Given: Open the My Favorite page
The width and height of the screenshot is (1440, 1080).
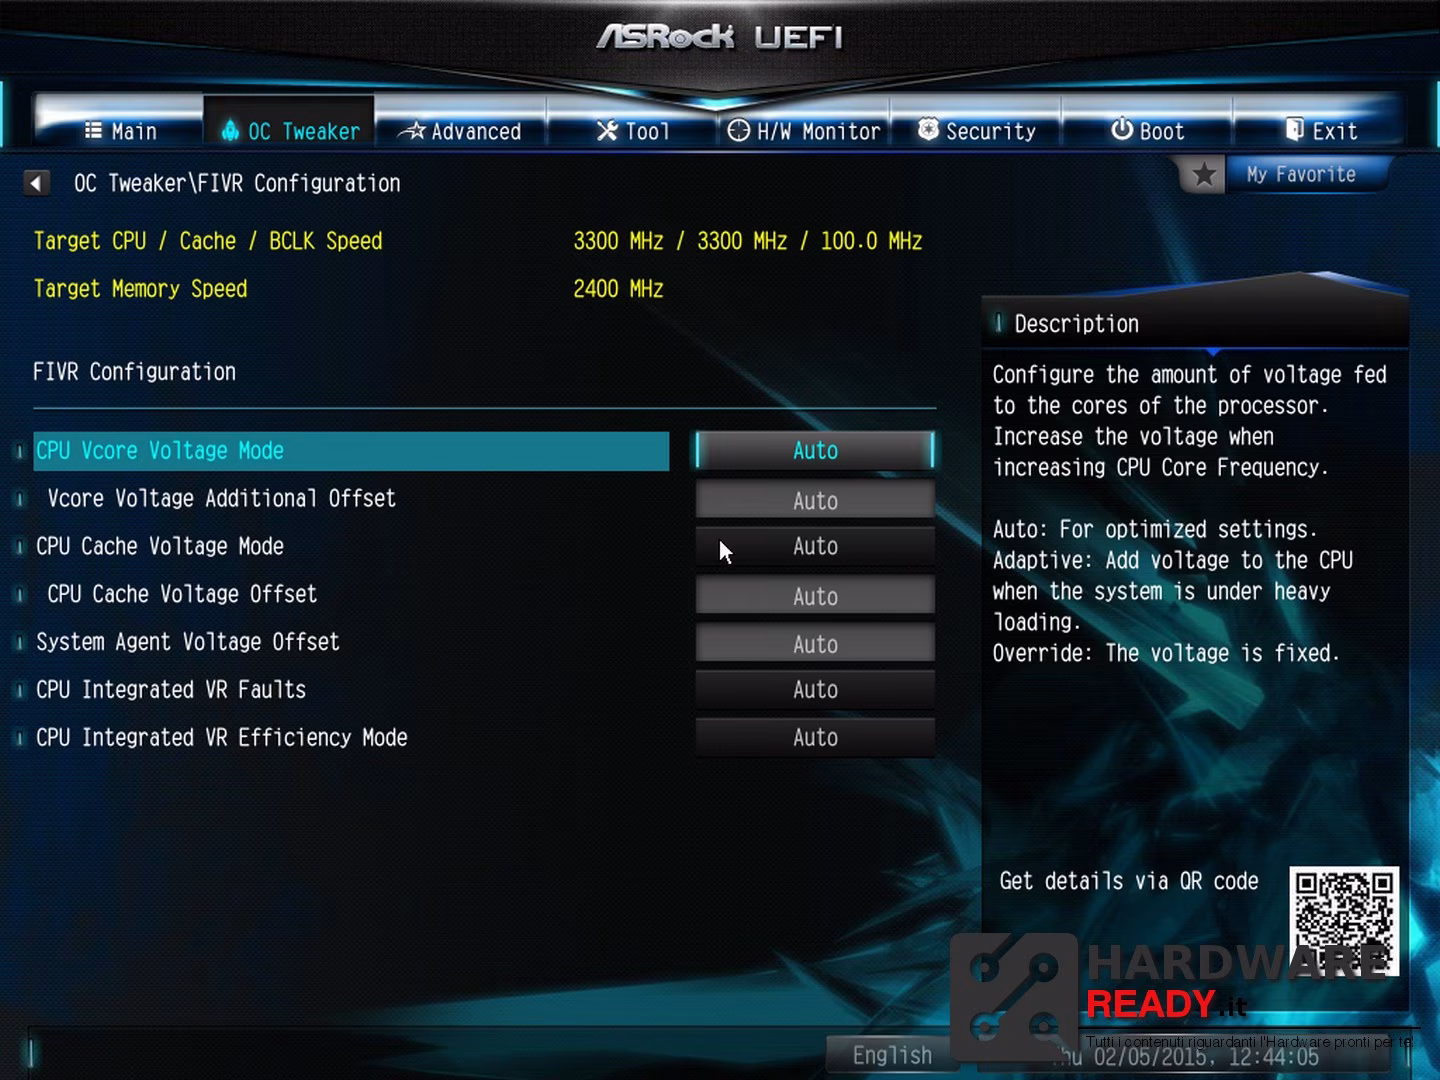Looking at the screenshot, I should point(1301,175).
